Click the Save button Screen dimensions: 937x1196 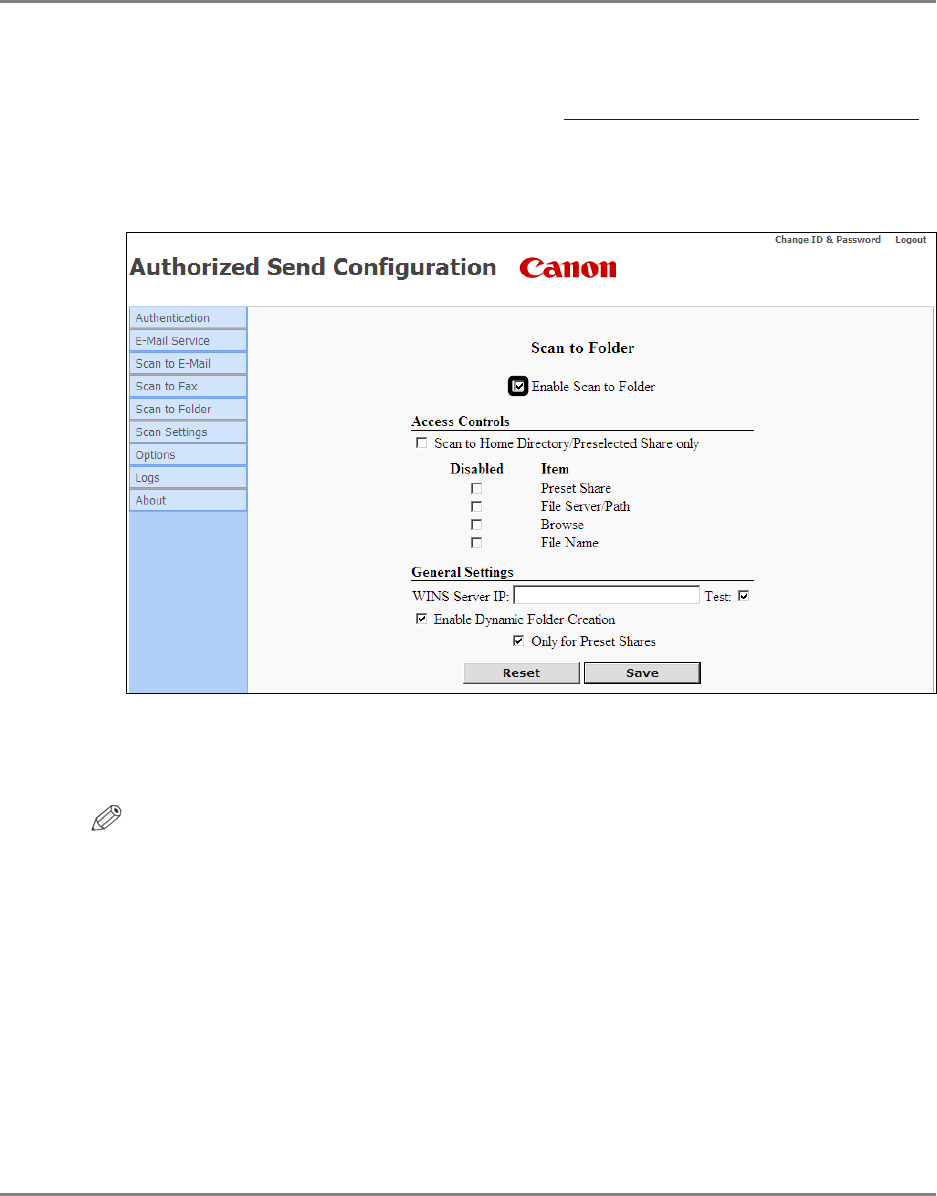(642, 673)
